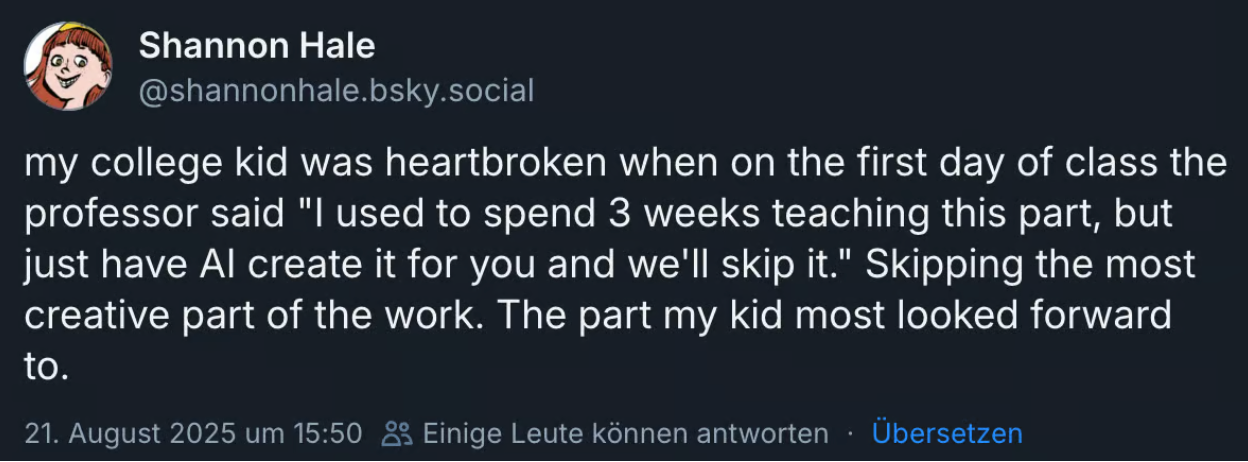Click the final word "to." in the post
Viewport: 1248px width, 462px height.
click(46, 367)
